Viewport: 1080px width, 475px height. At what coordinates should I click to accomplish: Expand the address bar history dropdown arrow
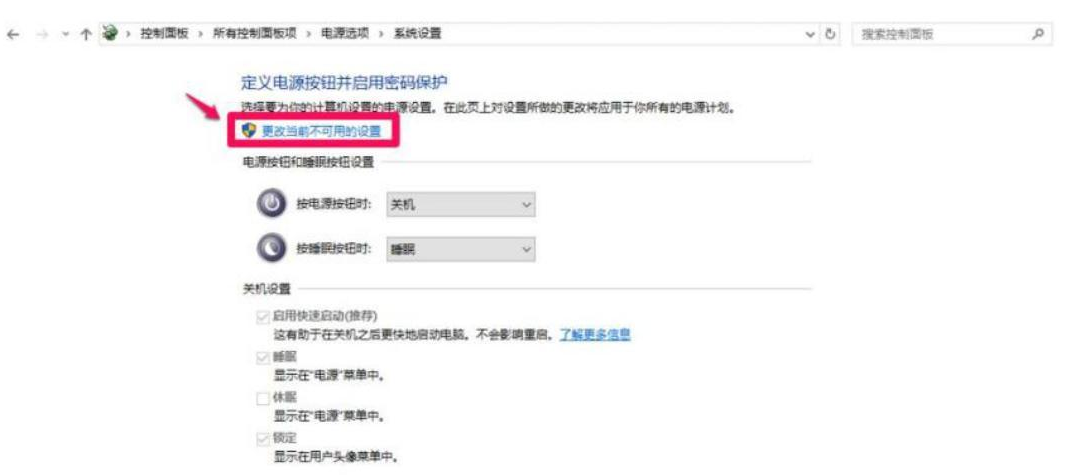pos(811,34)
